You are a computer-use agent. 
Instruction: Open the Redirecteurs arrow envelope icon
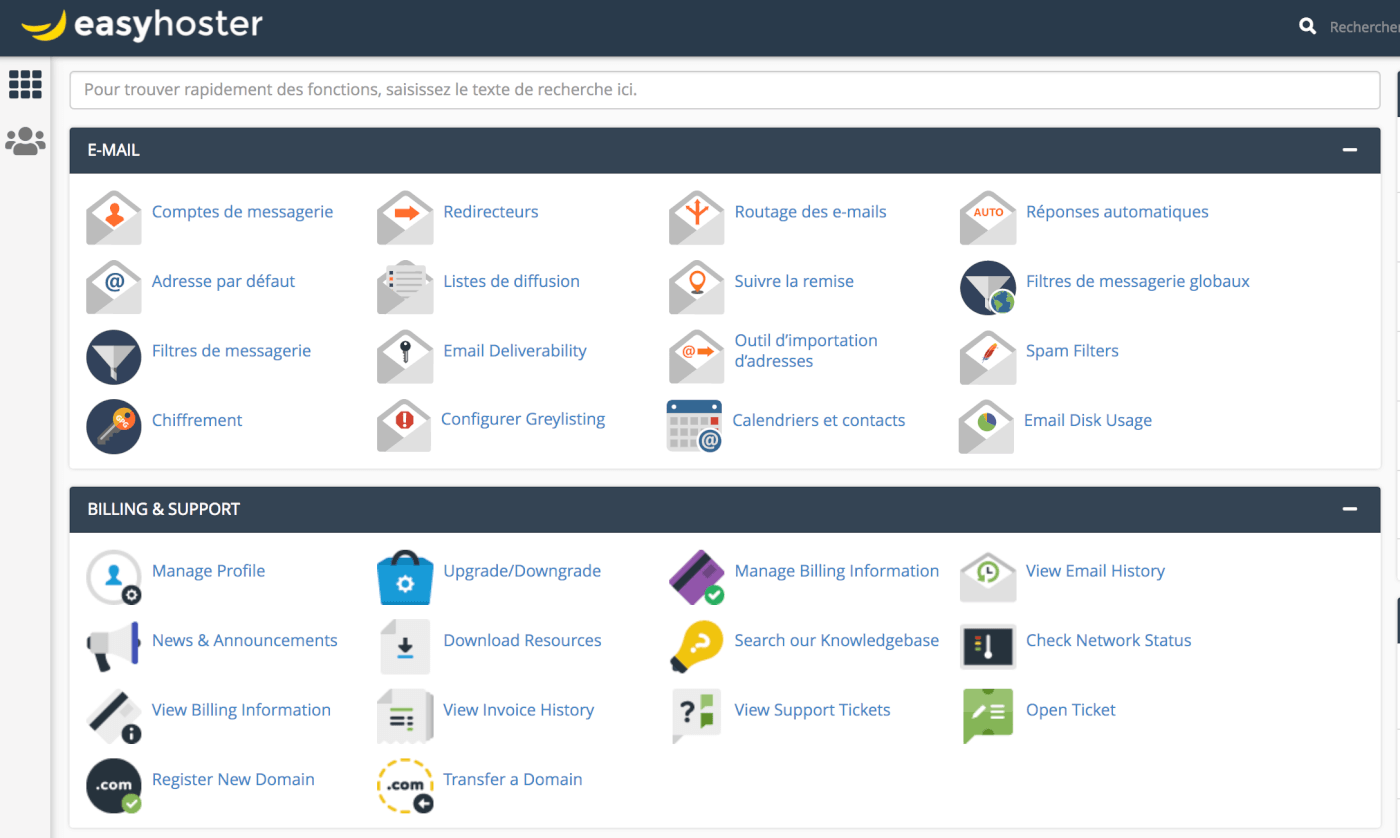coord(405,217)
